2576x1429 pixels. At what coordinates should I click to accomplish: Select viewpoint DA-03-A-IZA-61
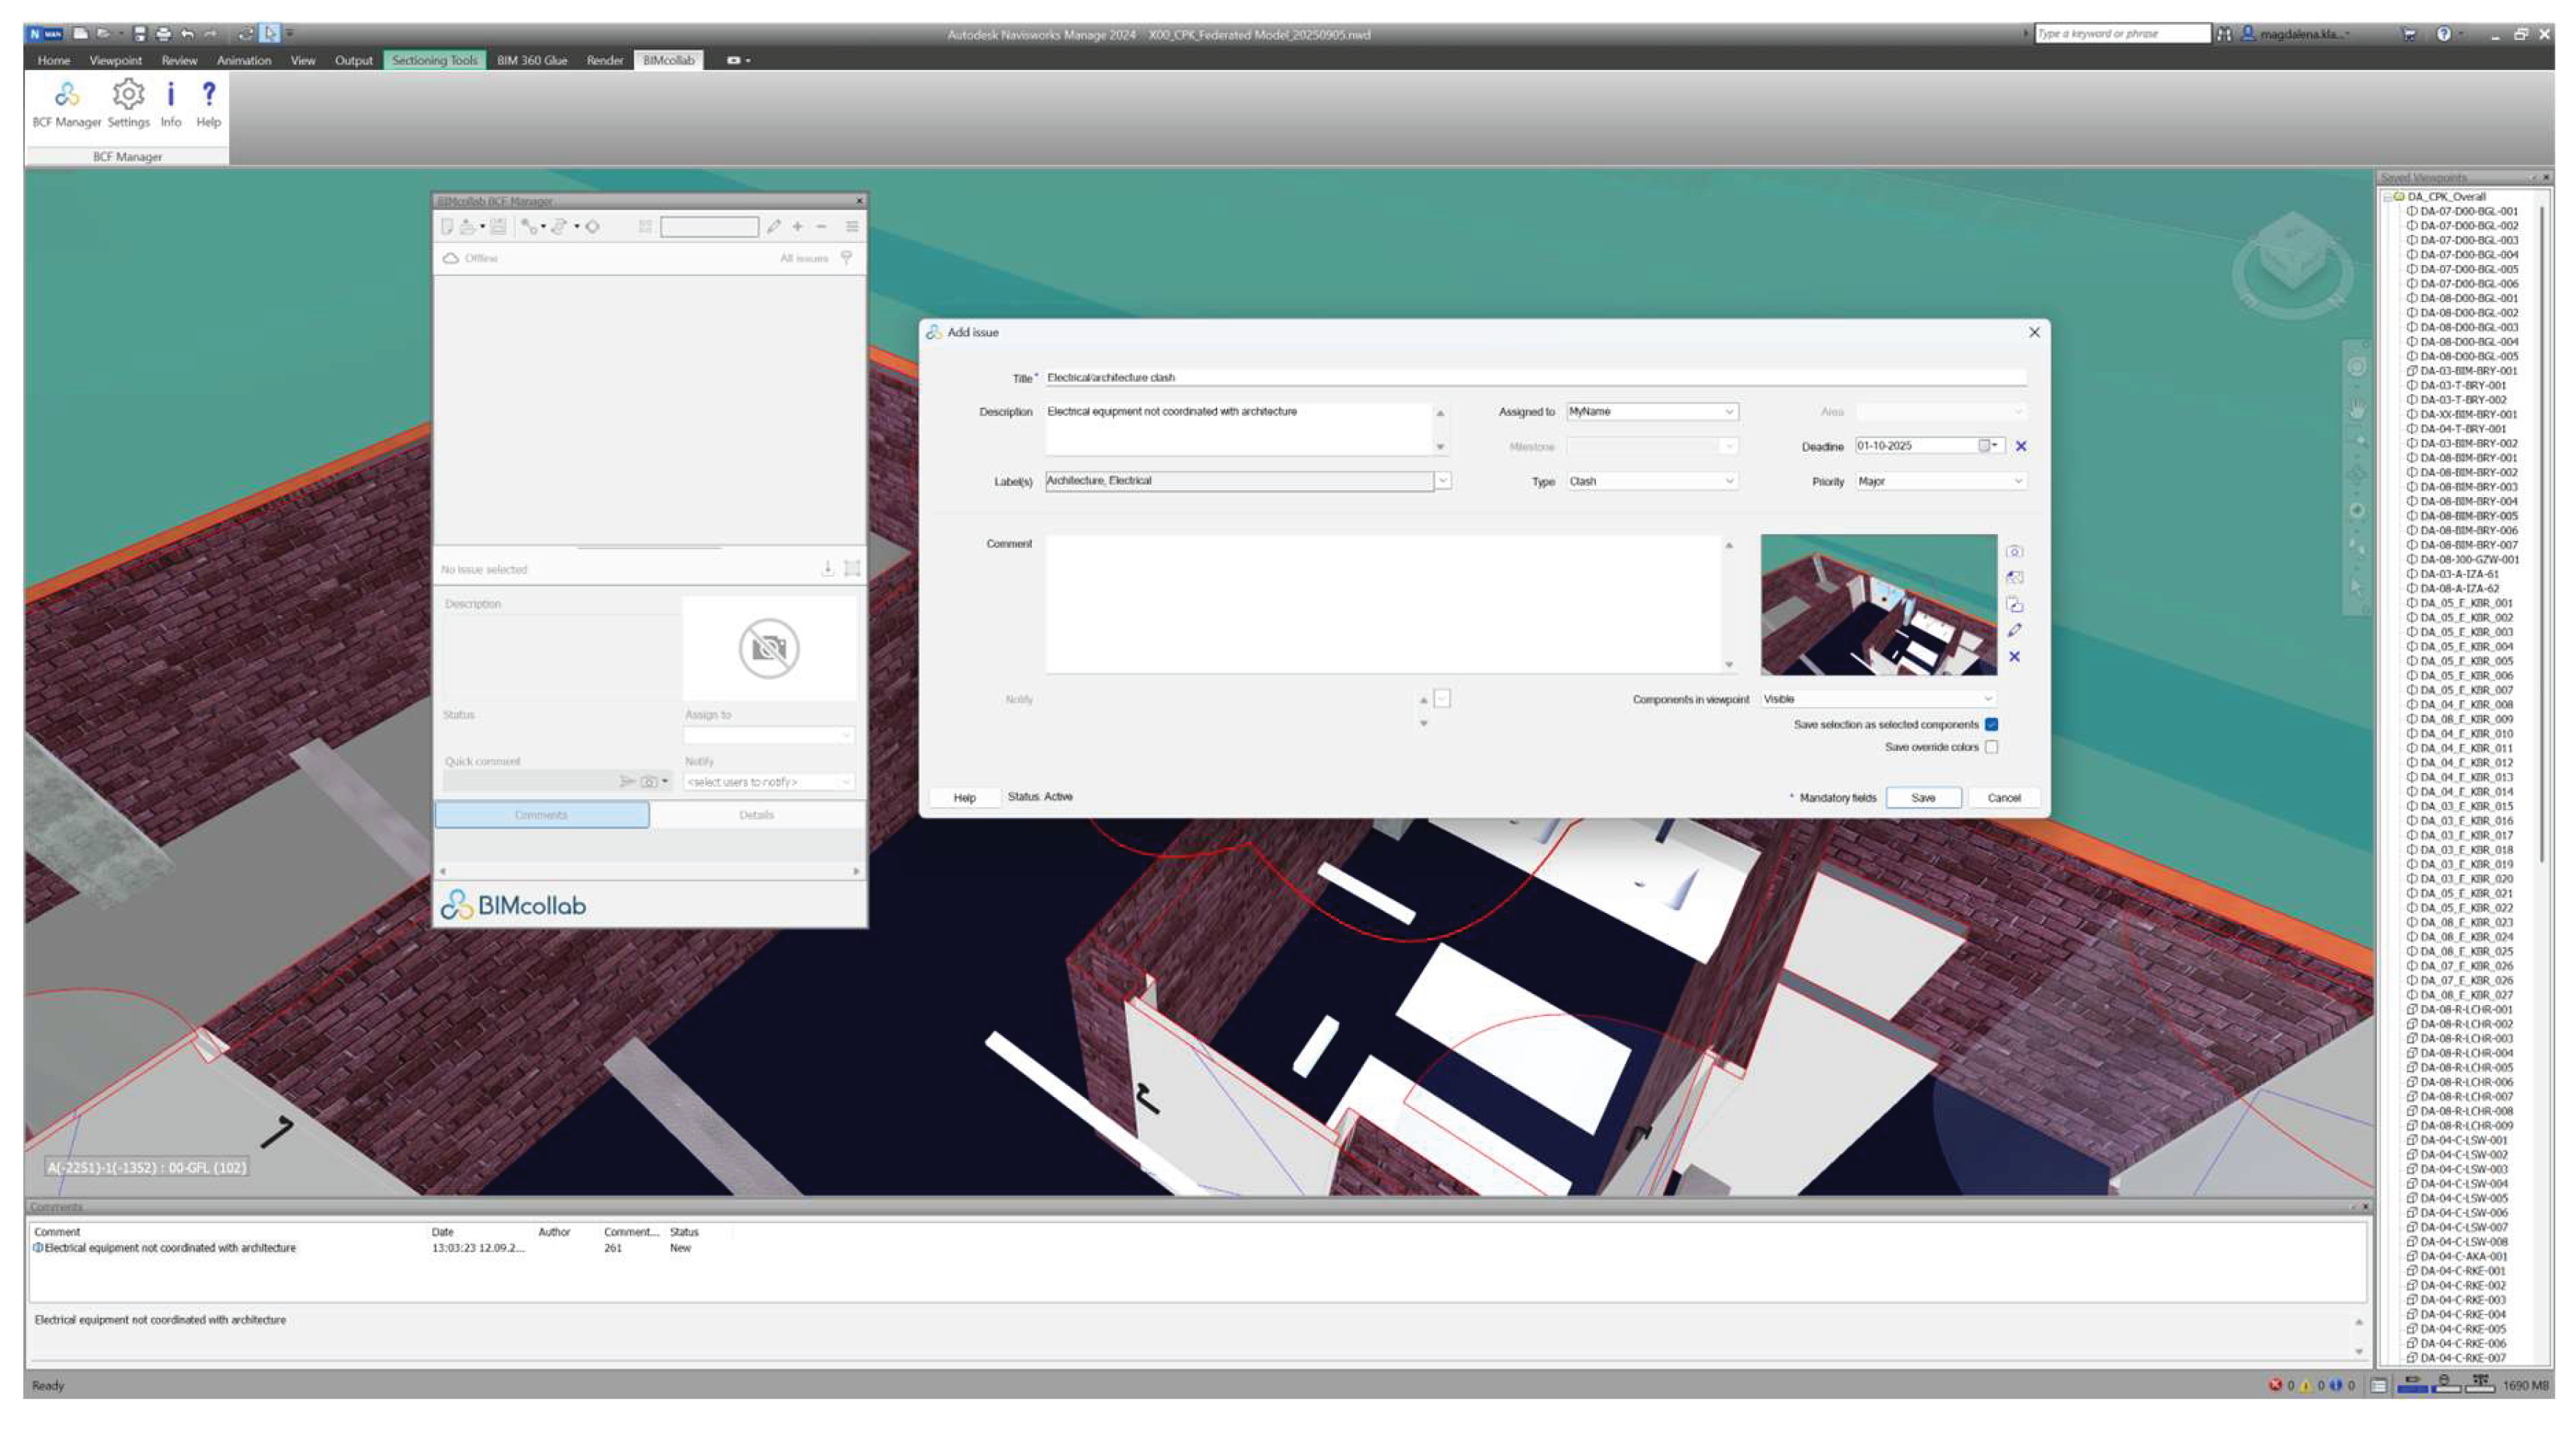point(2458,574)
